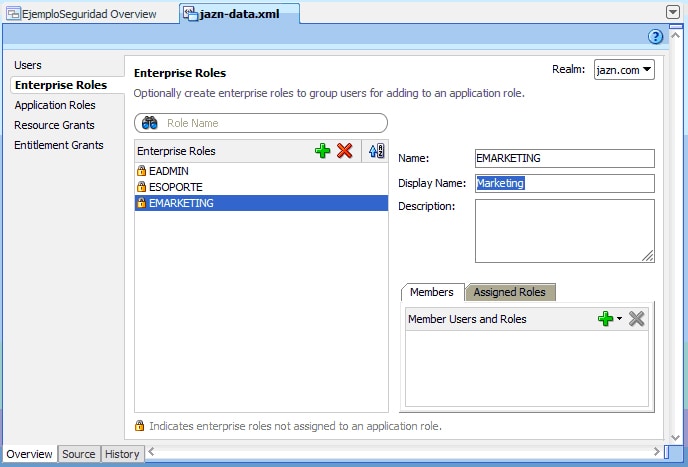688x467 pixels.
Task: Go to Resource Grants section
Action: point(54,125)
